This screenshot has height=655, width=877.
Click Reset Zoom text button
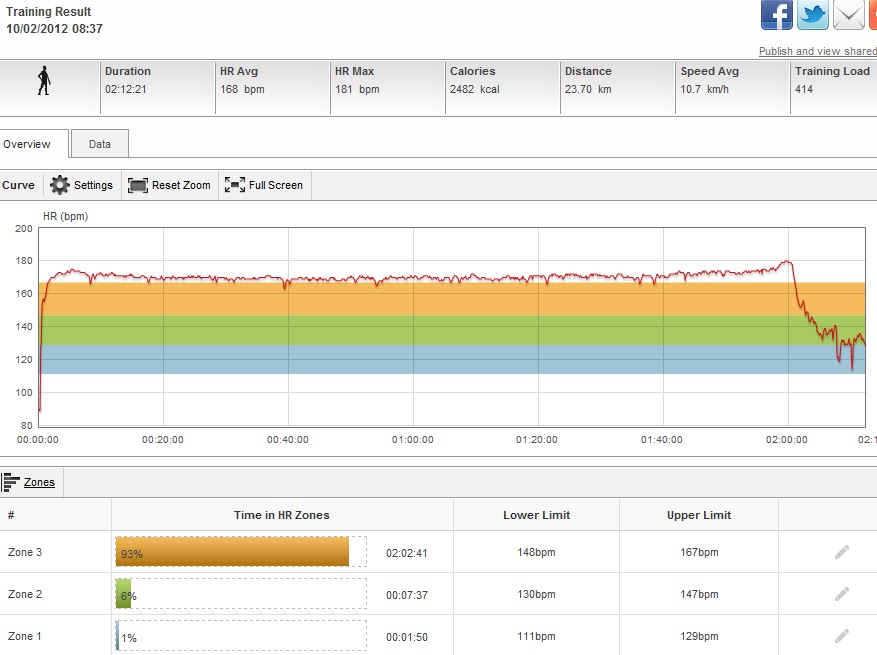181,185
